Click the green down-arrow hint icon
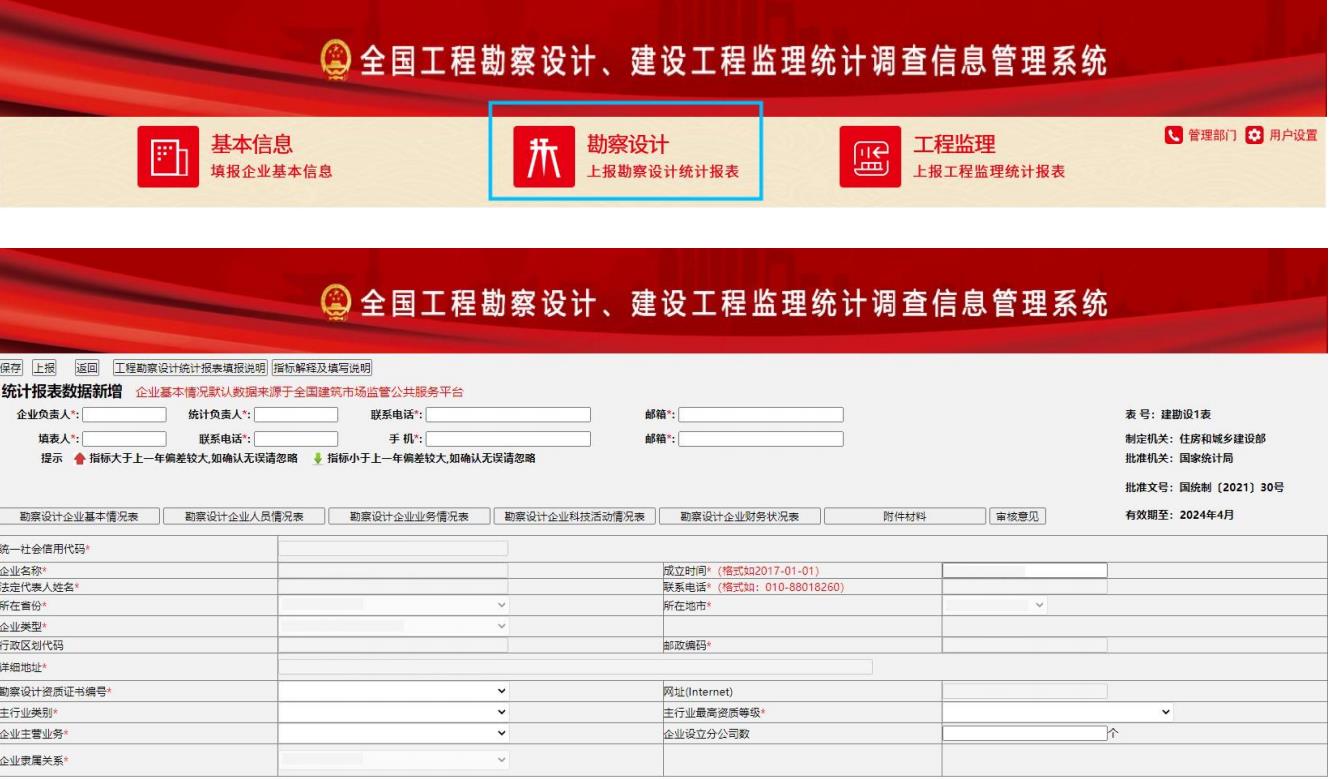Screen dimensions: 1329x779 pyautogui.click(x=318, y=459)
